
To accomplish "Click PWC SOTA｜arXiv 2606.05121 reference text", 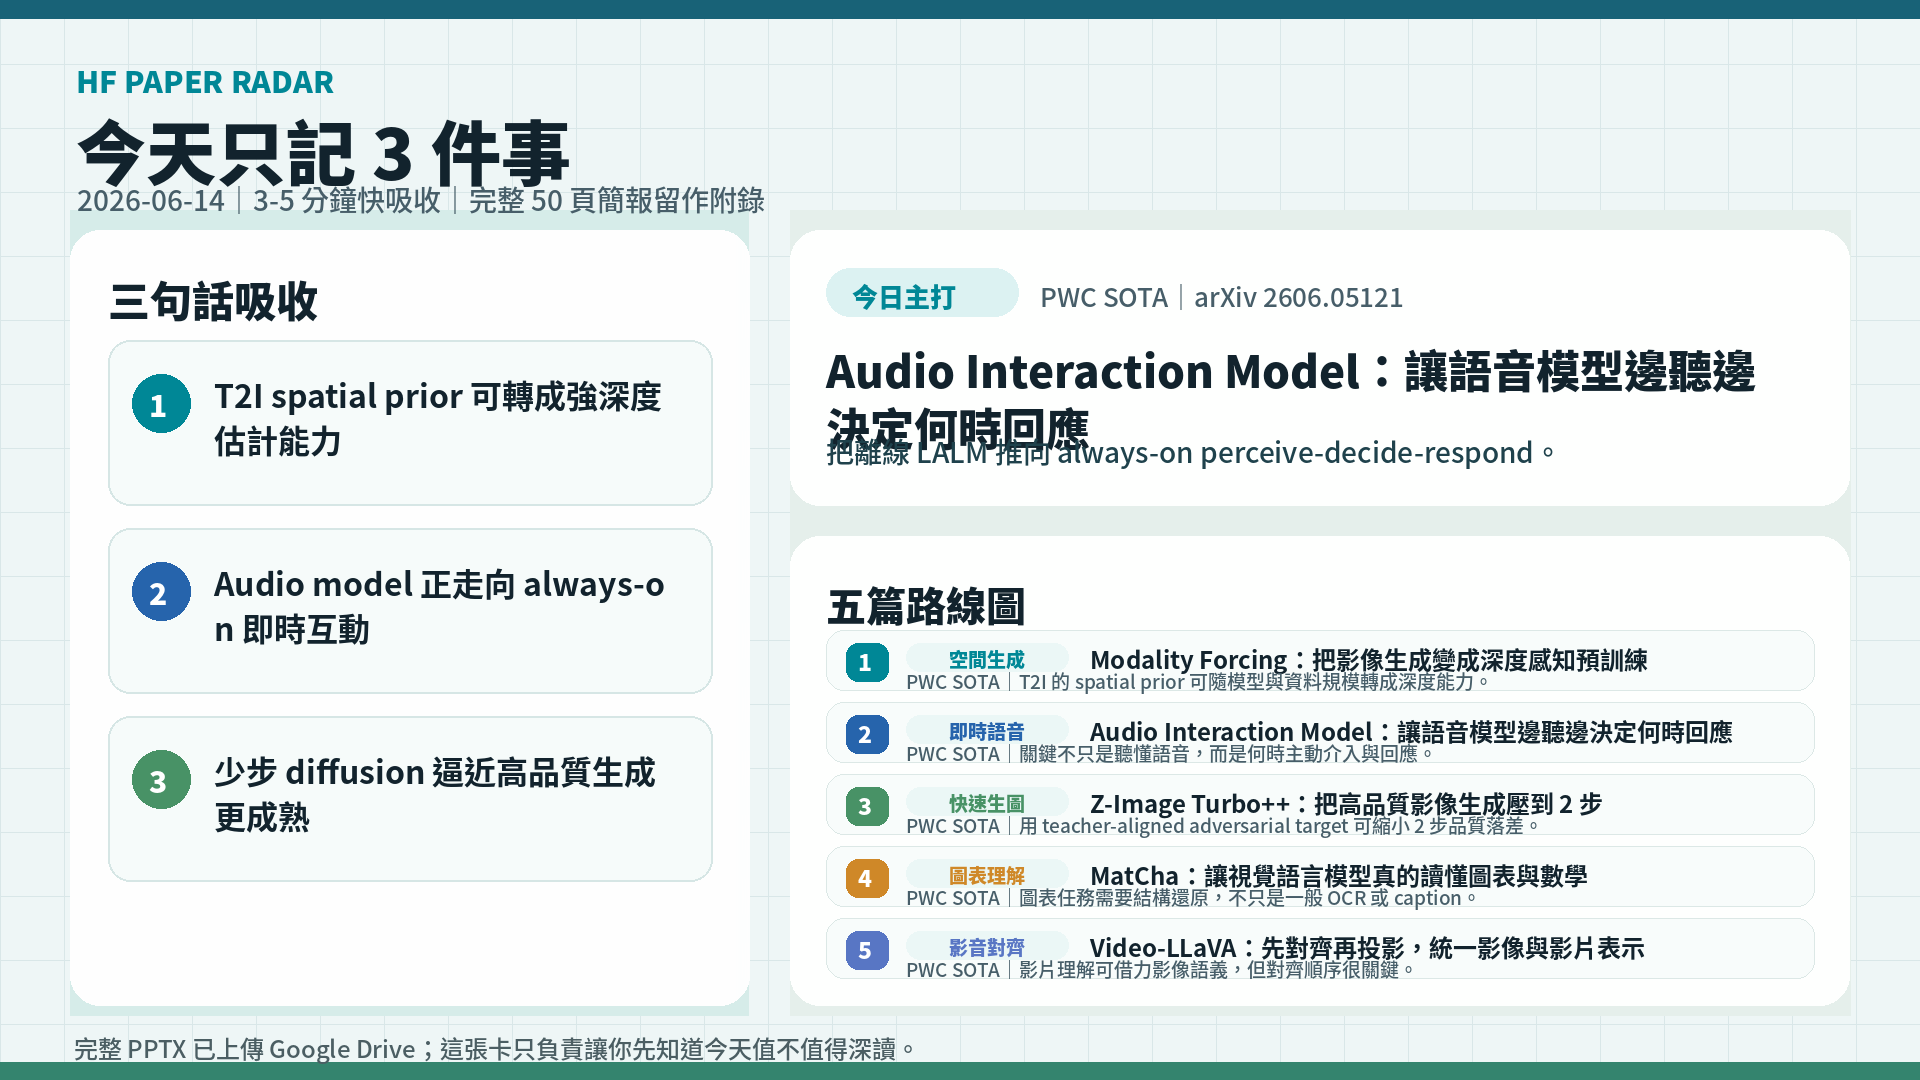I will click(x=1221, y=297).
